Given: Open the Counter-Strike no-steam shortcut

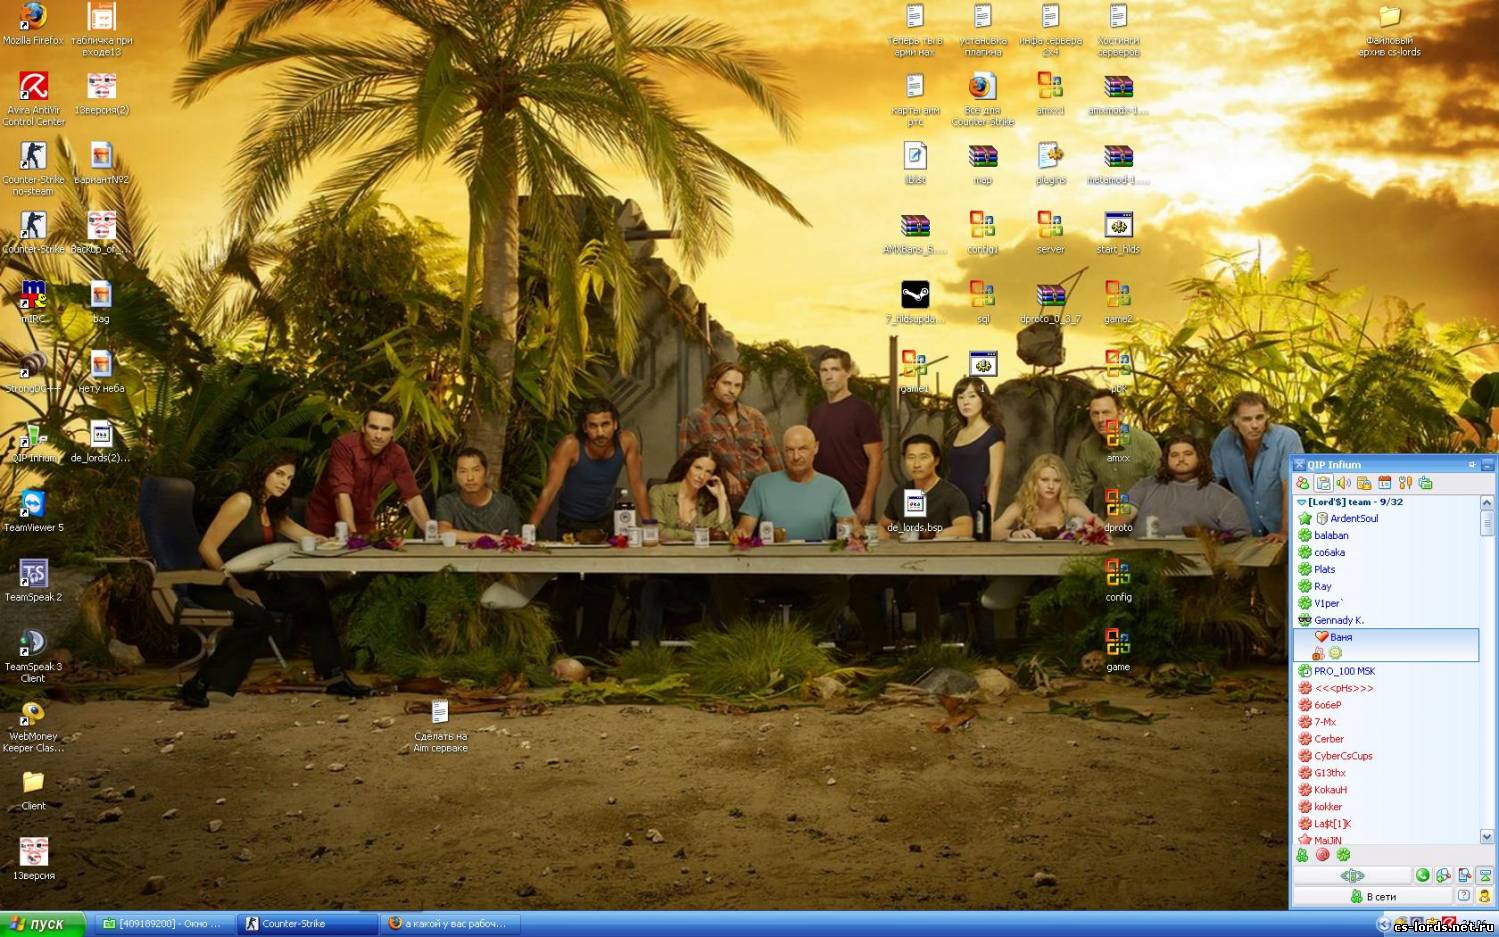Looking at the screenshot, I should coord(33,168).
